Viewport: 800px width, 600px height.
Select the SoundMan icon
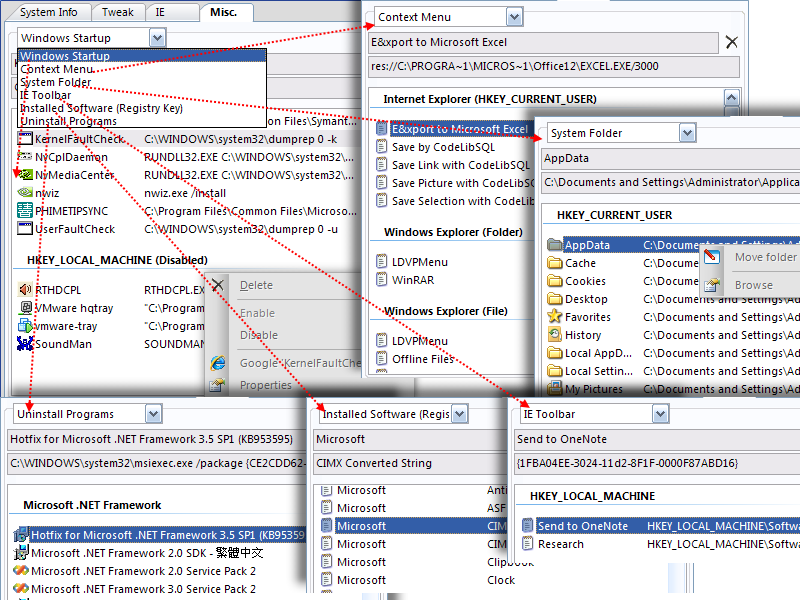click(x=25, y=343)
